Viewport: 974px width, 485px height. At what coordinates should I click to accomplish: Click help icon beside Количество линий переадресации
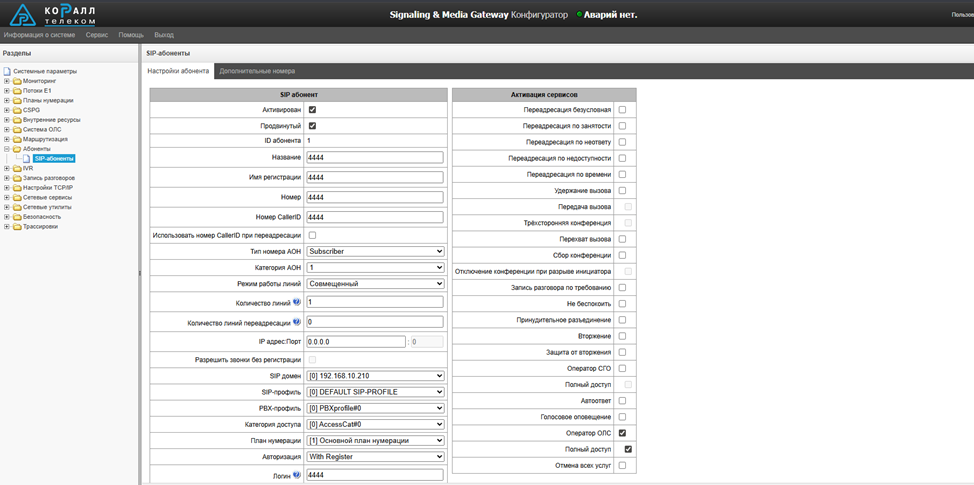(x=297, y=322)
